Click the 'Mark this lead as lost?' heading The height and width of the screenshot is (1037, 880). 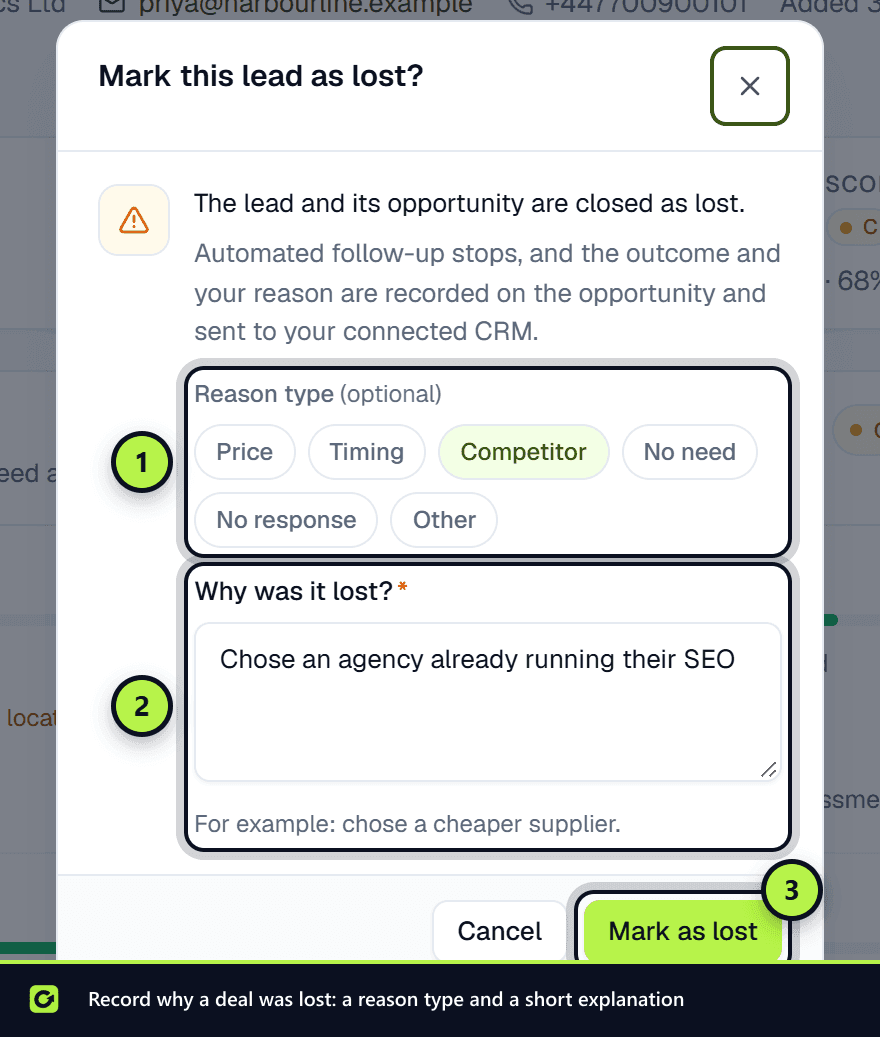pyautogui.click(x=261, y=76)
